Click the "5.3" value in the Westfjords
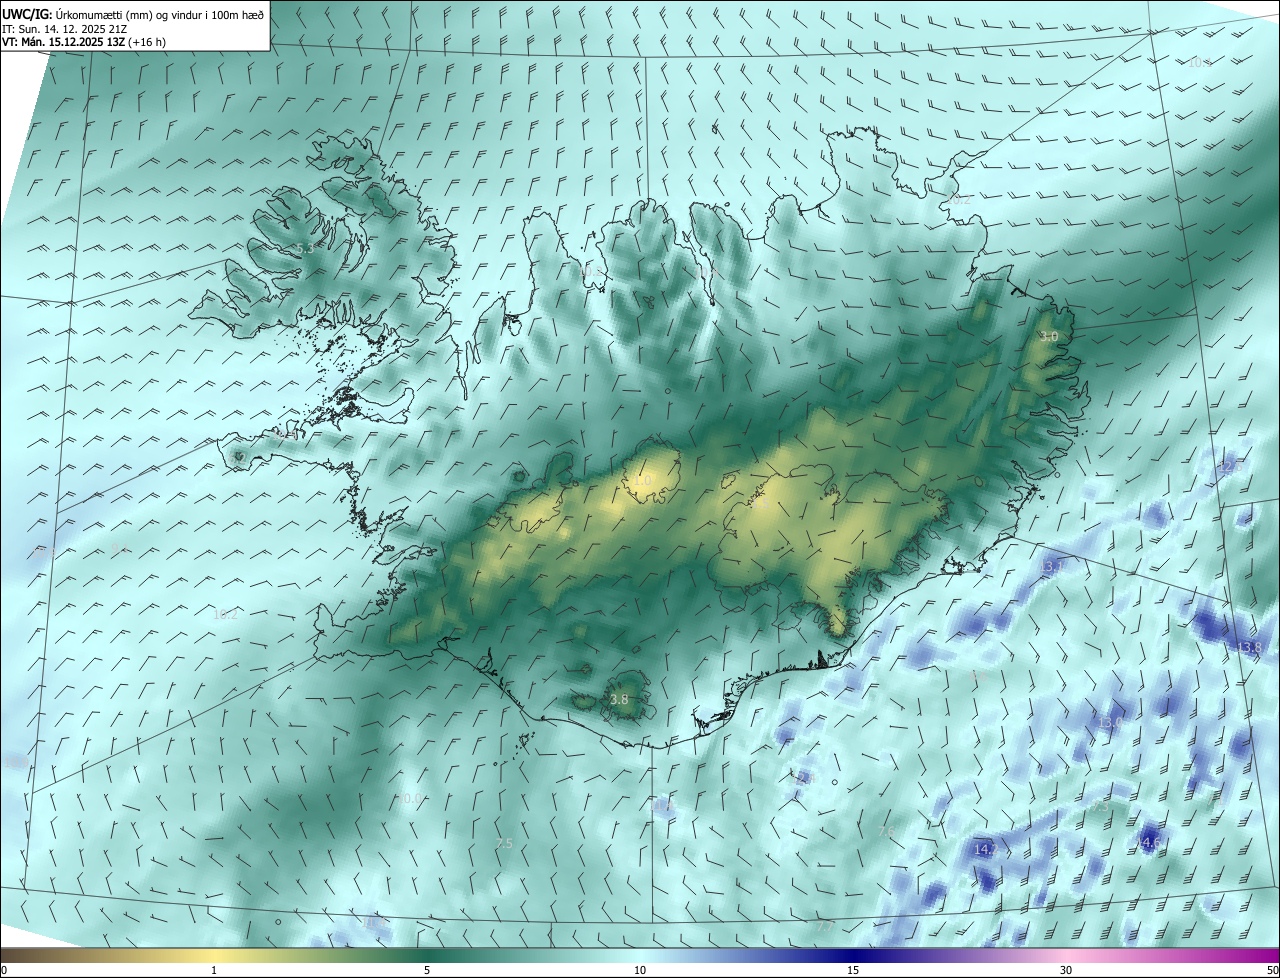 click(305, 248)
